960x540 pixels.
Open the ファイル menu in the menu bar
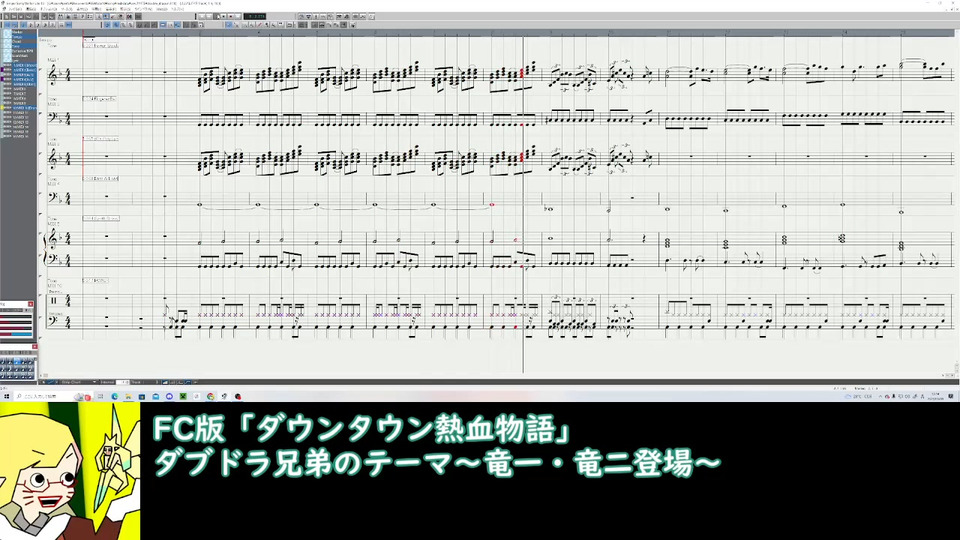tap(15, 9)
